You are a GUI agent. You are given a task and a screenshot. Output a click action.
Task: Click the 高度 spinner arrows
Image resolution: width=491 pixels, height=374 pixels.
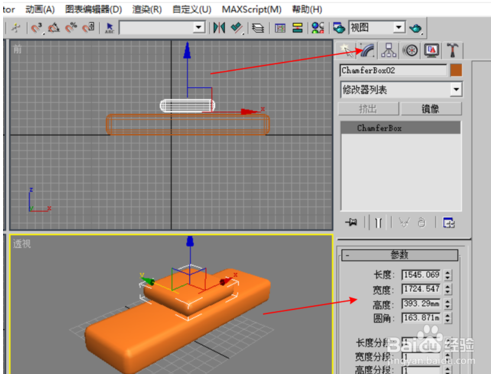(x=447, y=304)
